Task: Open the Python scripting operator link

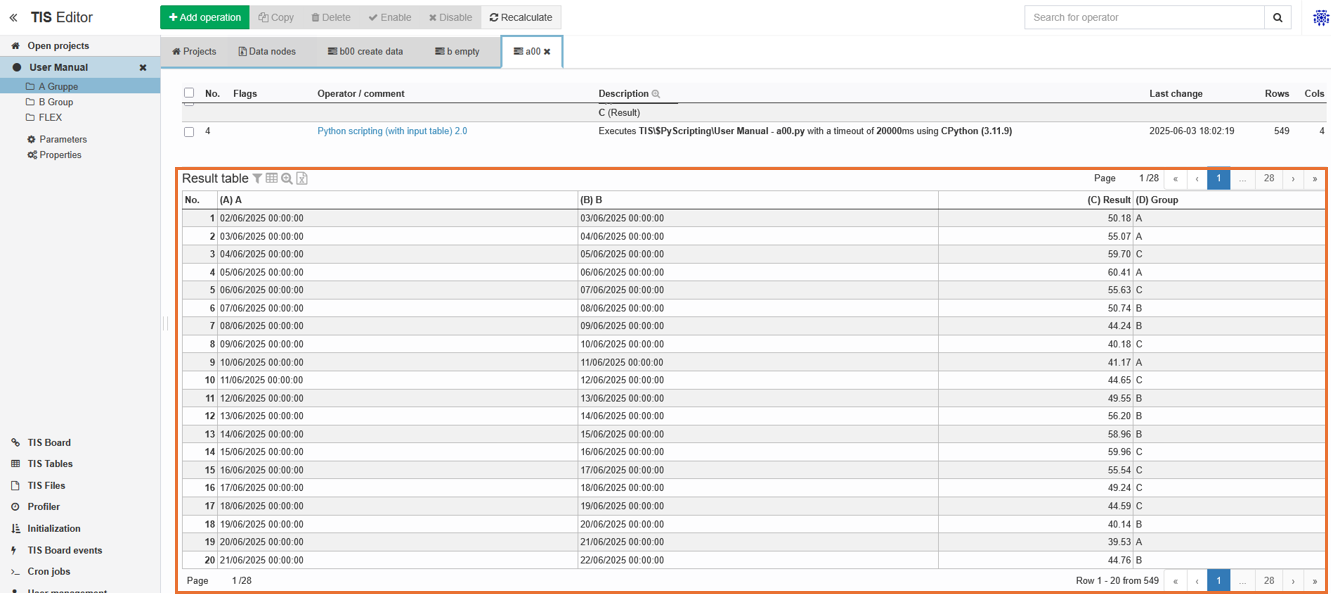Action: tap(392, 131)
